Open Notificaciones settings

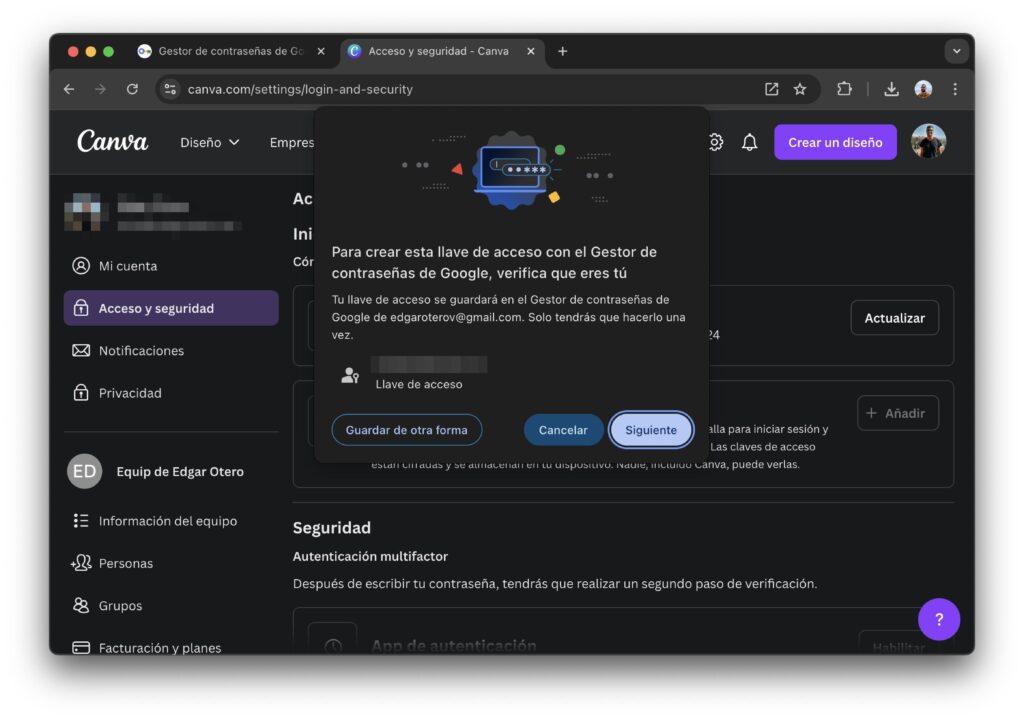click(171, 350)
